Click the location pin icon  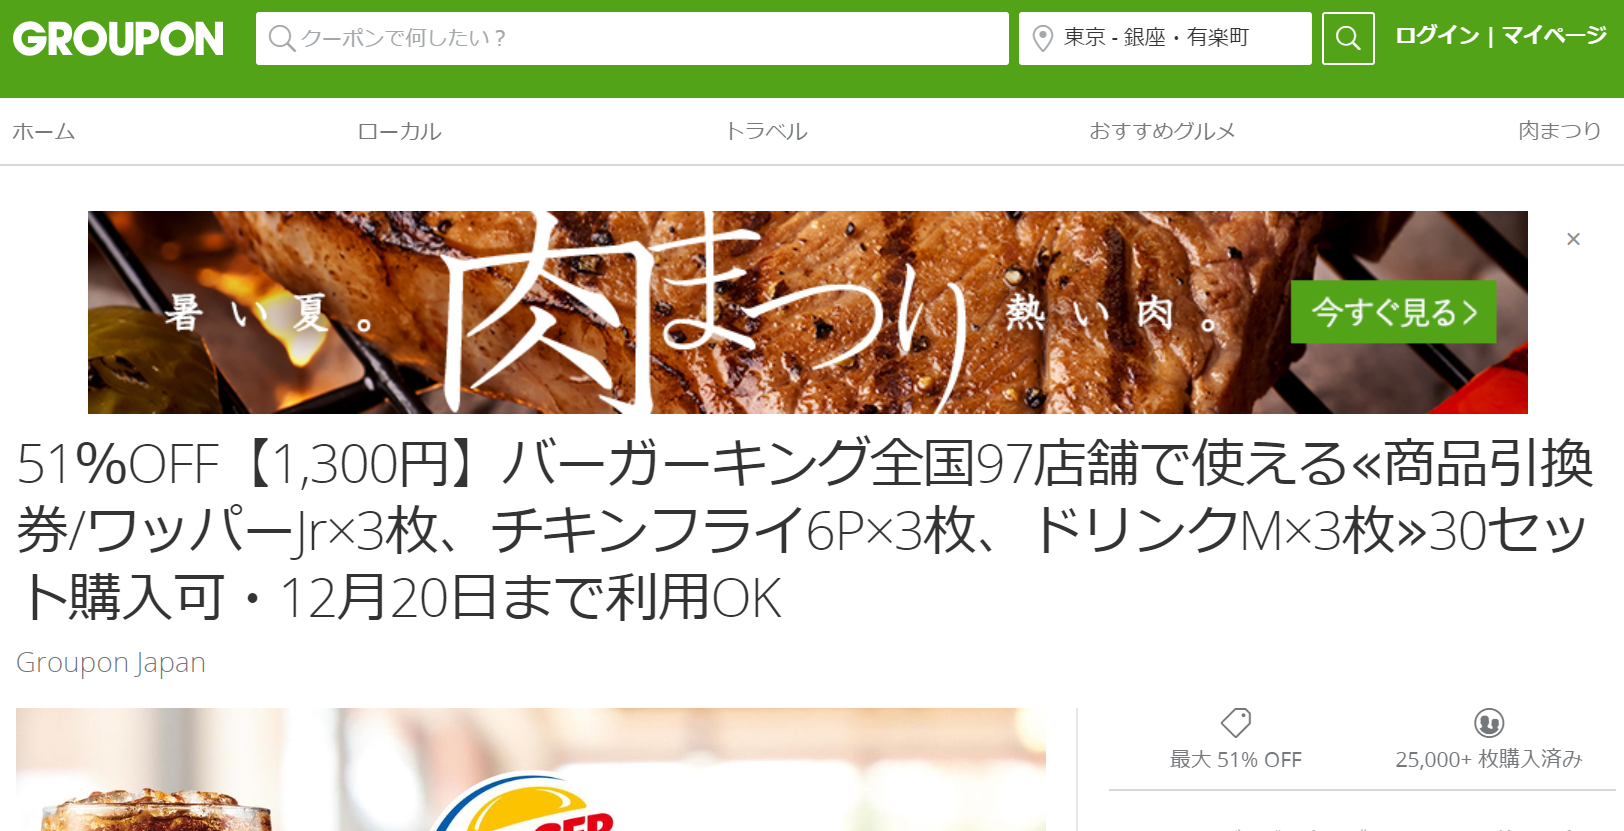pos(1042,38)
